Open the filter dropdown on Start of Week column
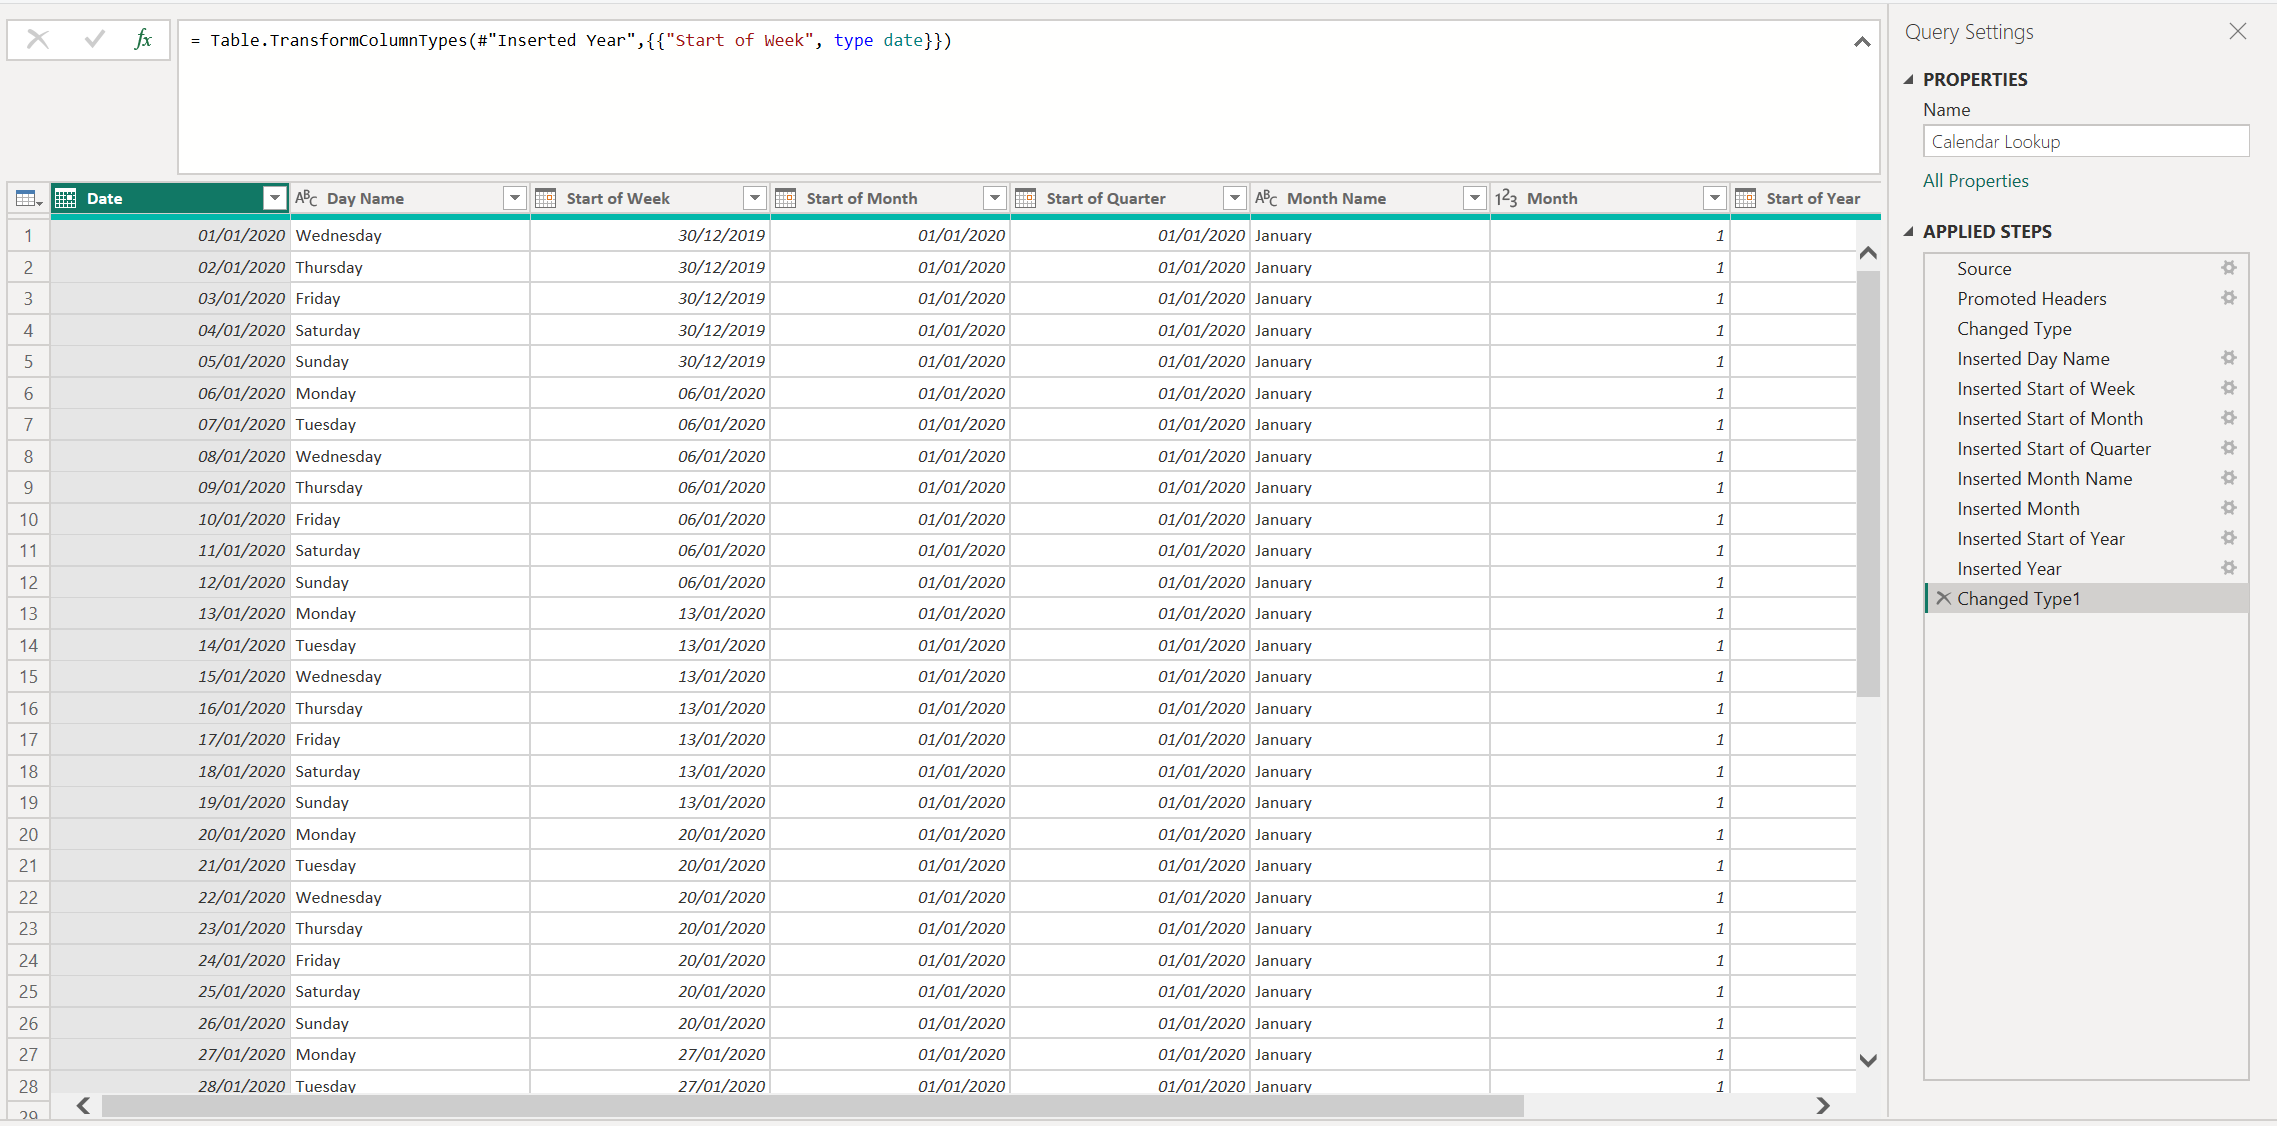This screenshot has height=1126, width=2277. point(755,198)
